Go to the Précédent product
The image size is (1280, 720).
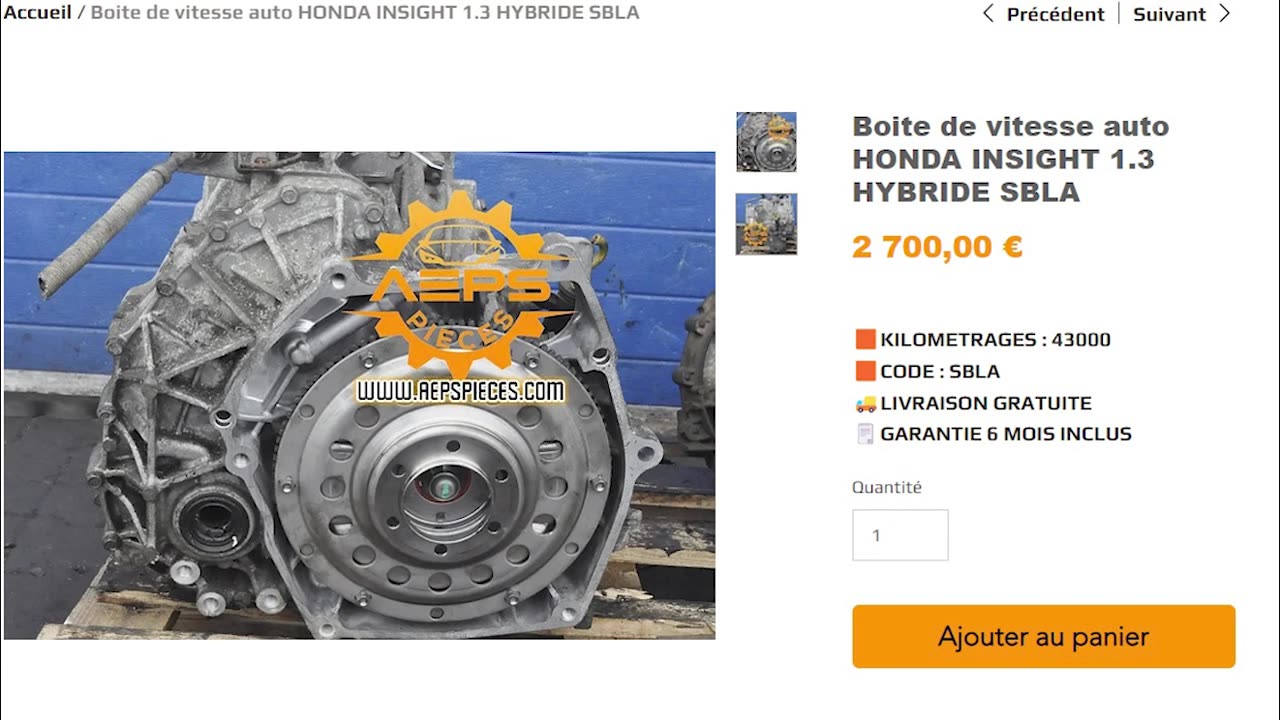[x=1055, y=14]
